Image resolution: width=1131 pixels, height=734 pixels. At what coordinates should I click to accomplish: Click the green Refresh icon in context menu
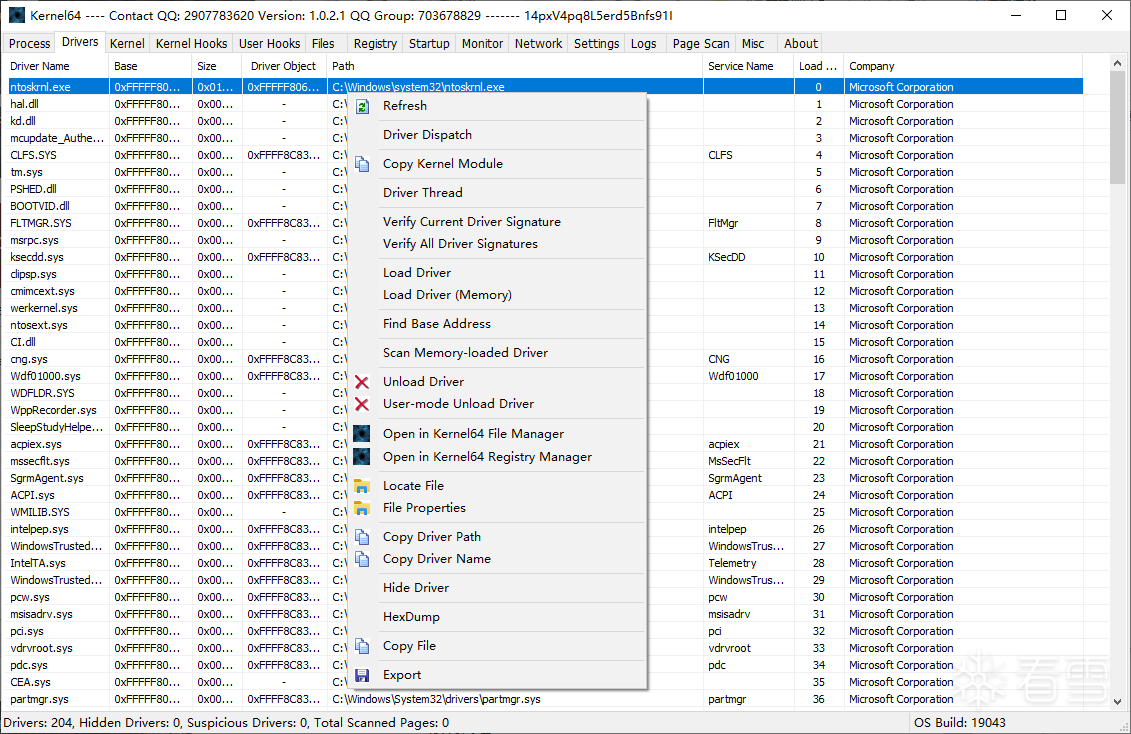[362, 106]
